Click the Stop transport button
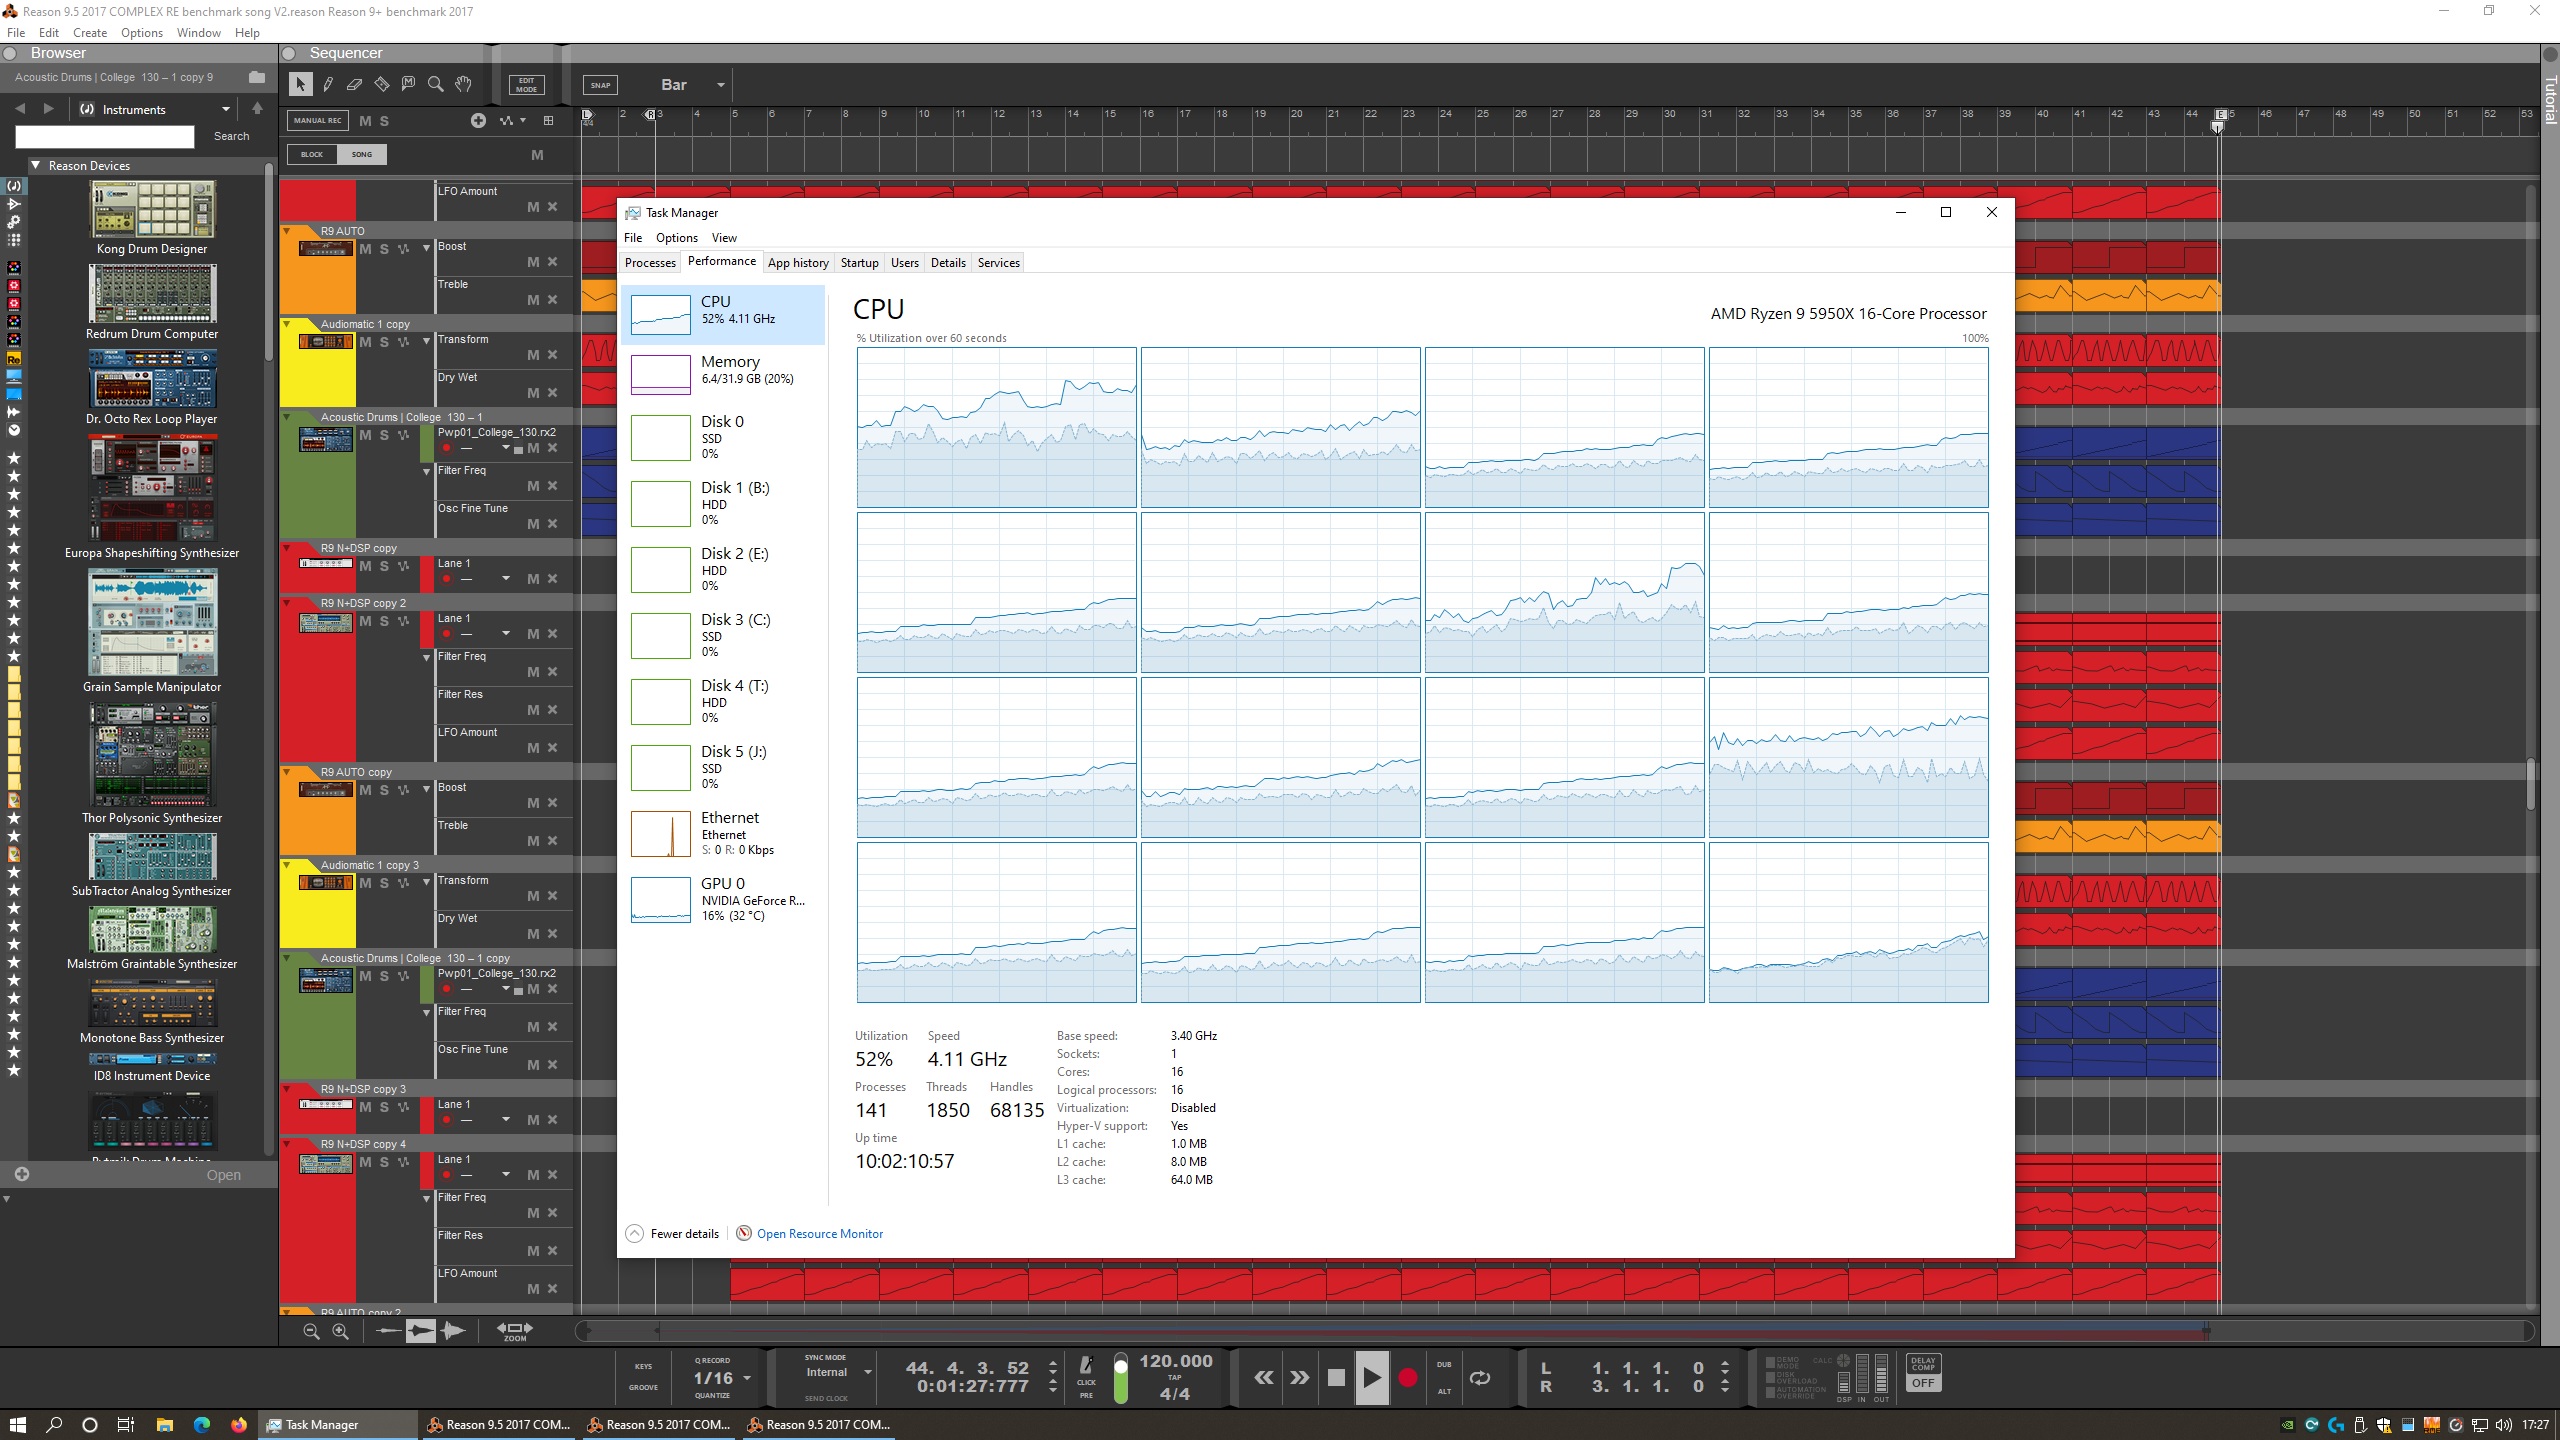This screenshot has width=2560, height=1440. click(1336, 1378)
